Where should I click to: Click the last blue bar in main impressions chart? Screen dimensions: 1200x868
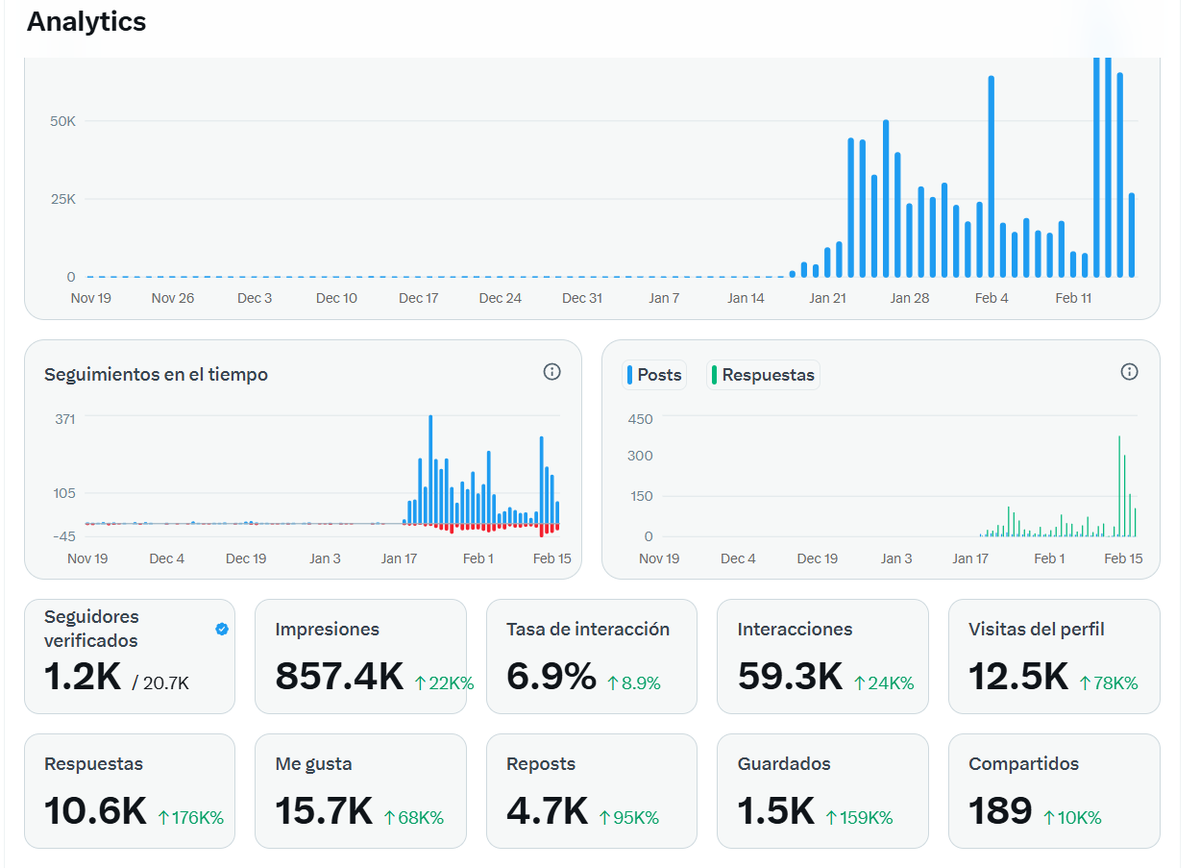pyautogui.click(x=1132, y=235)
